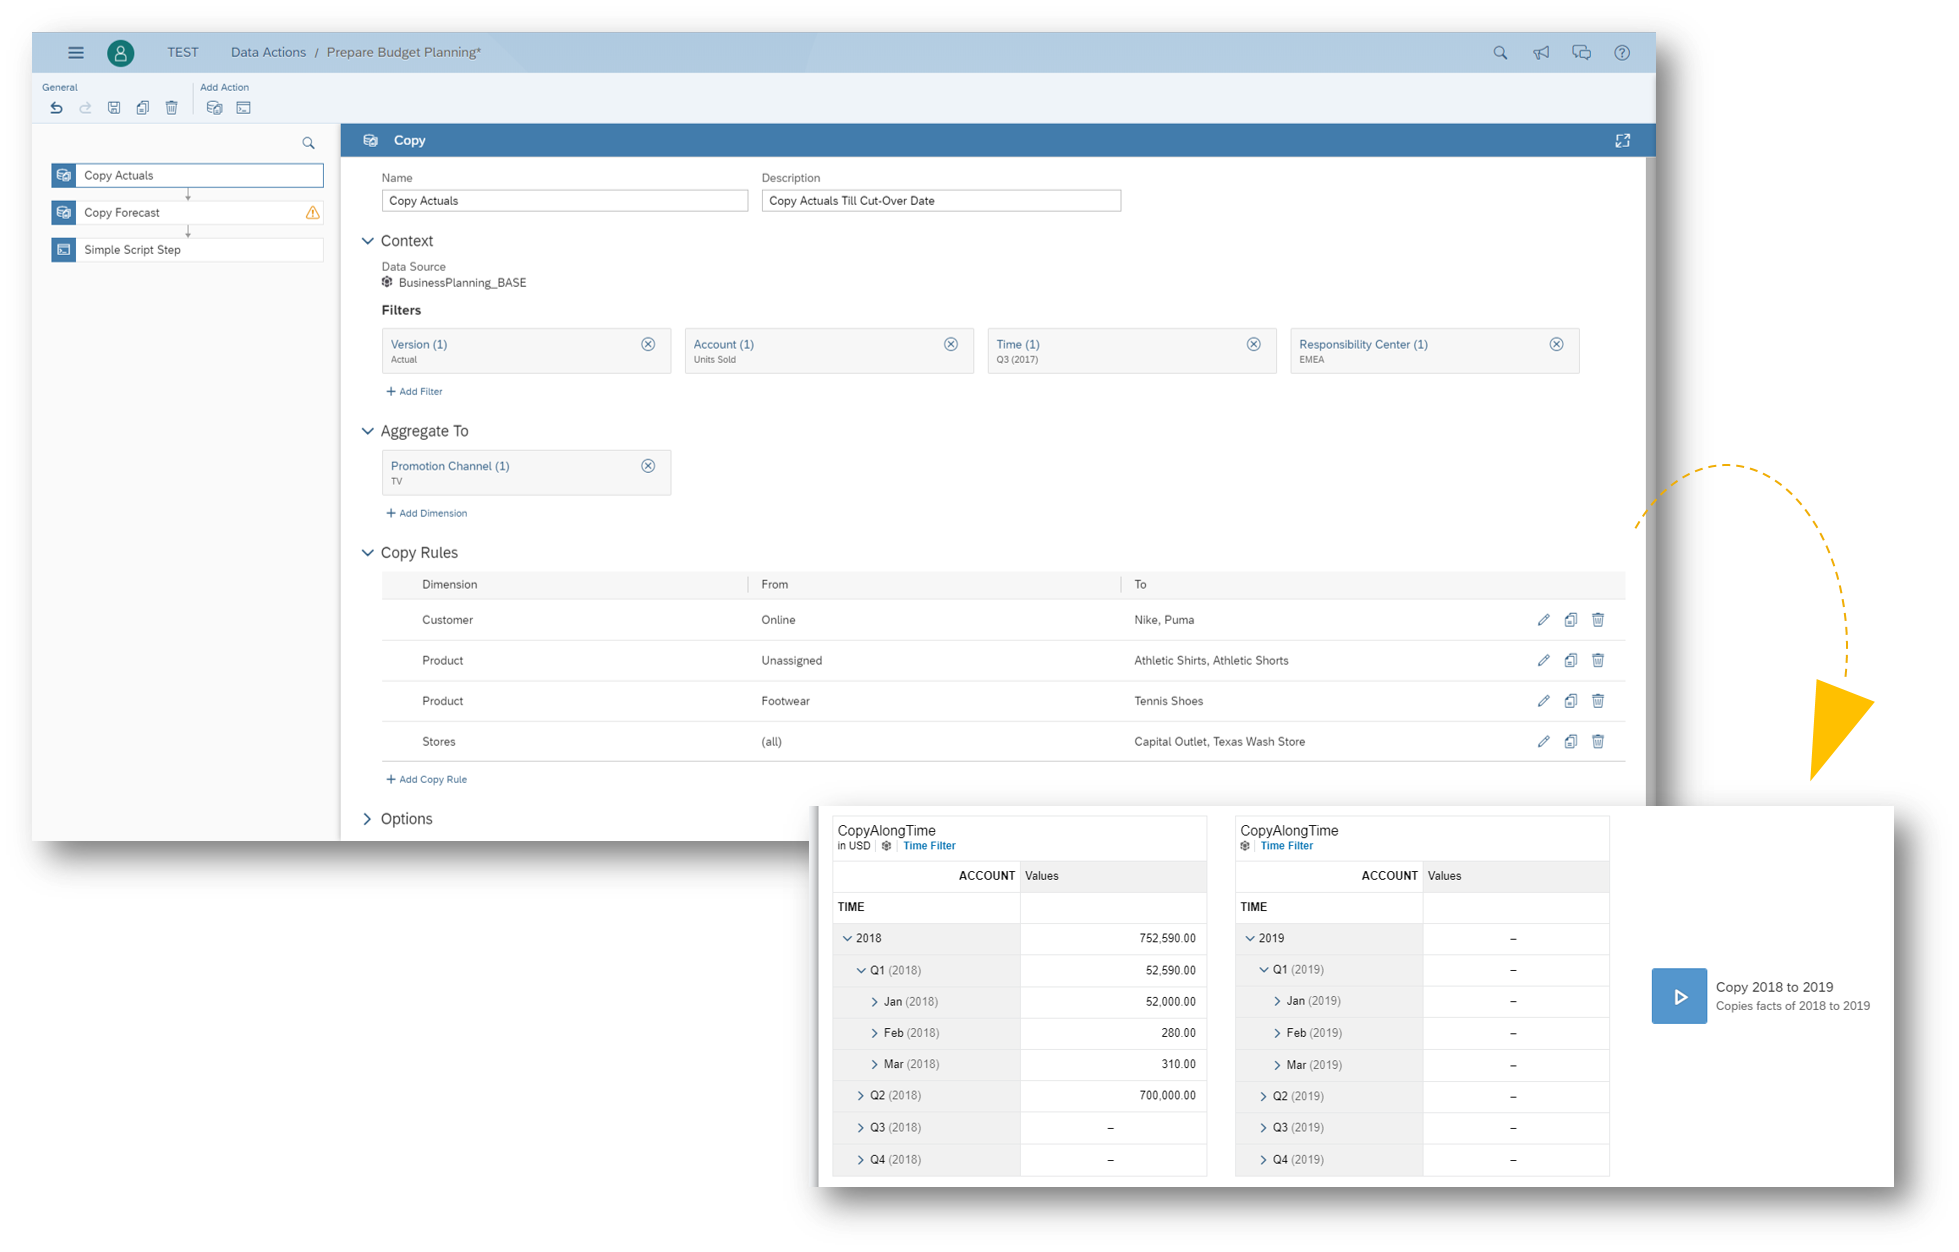The height and width of the screenshot is (1252, 1959).
Task: Click Add Copy Rule link
Action: [427, 780]
